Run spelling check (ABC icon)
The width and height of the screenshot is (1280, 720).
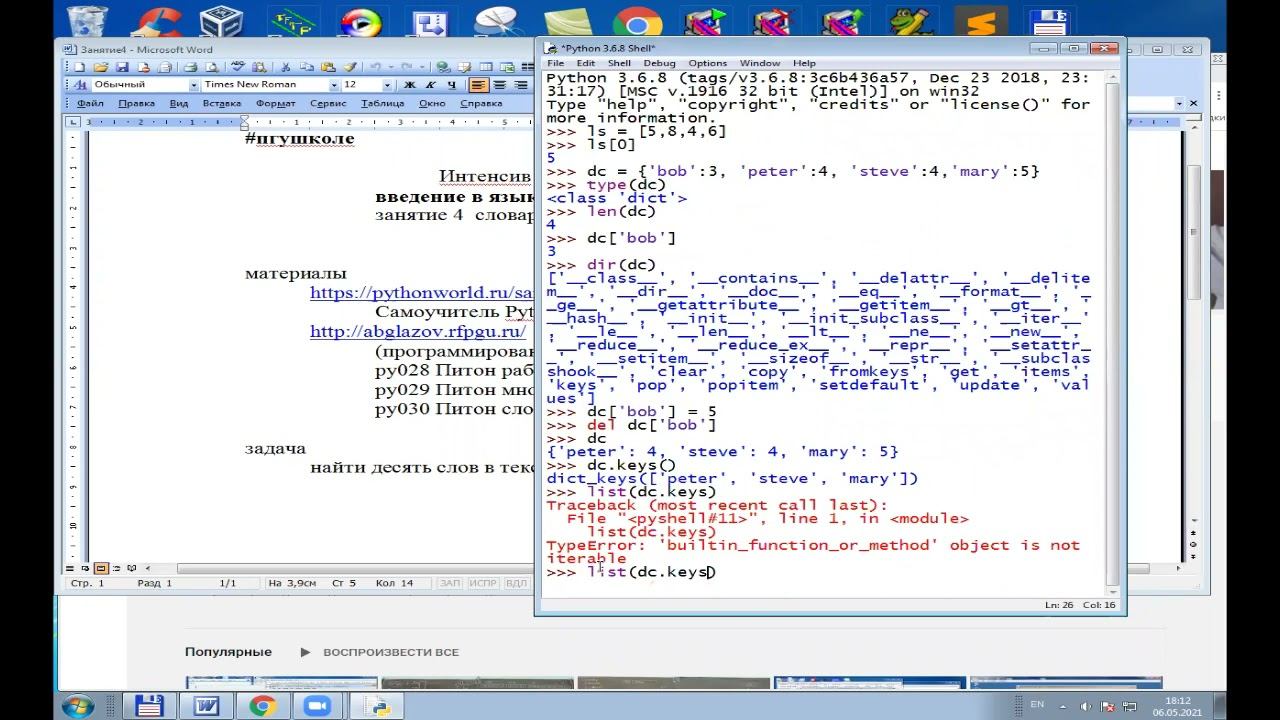click(x=236, y=67)
